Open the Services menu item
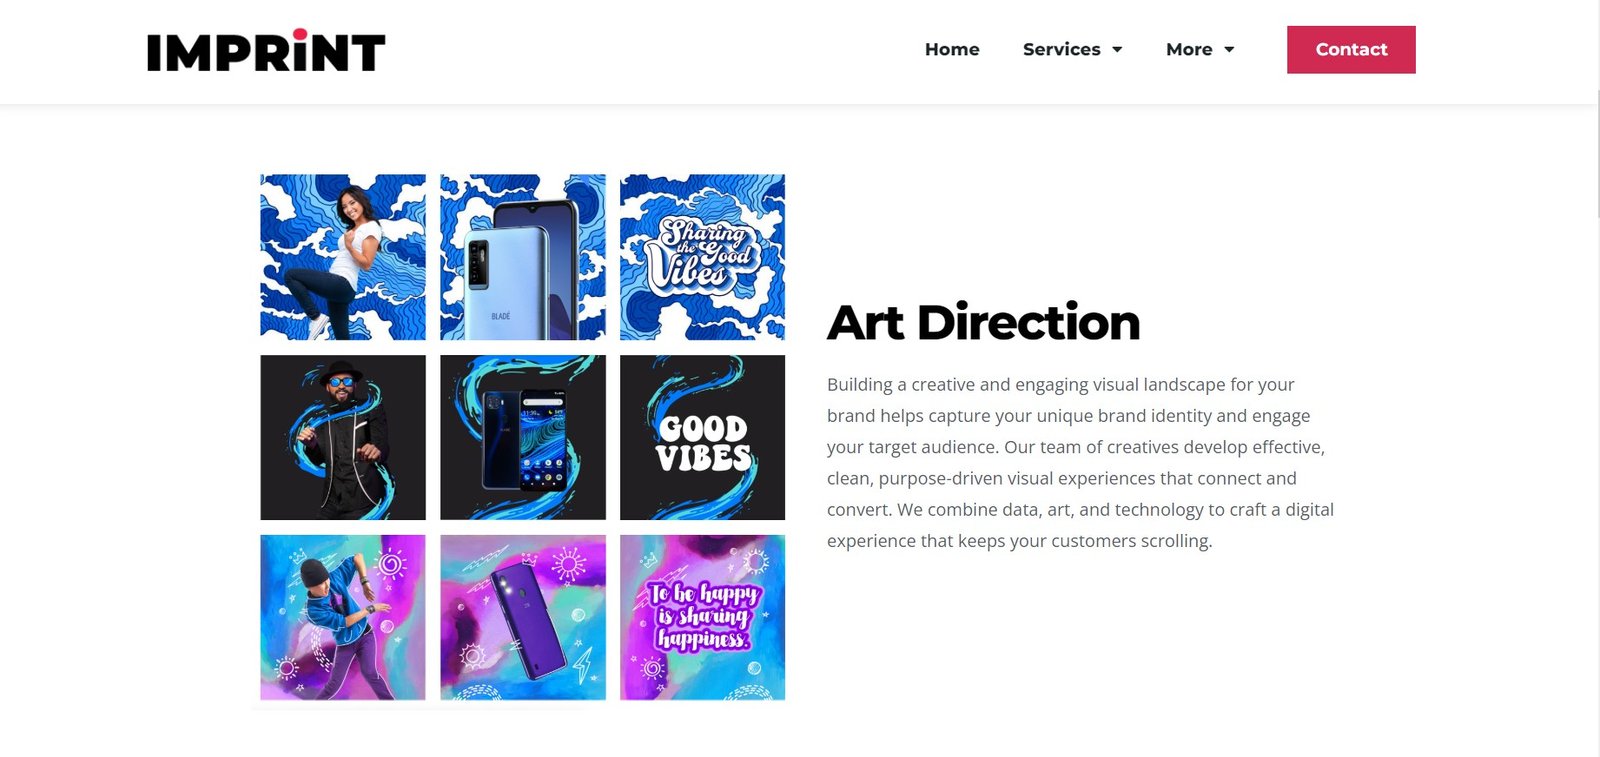Screen dimensions: 1600x757 pos(1062,49)
